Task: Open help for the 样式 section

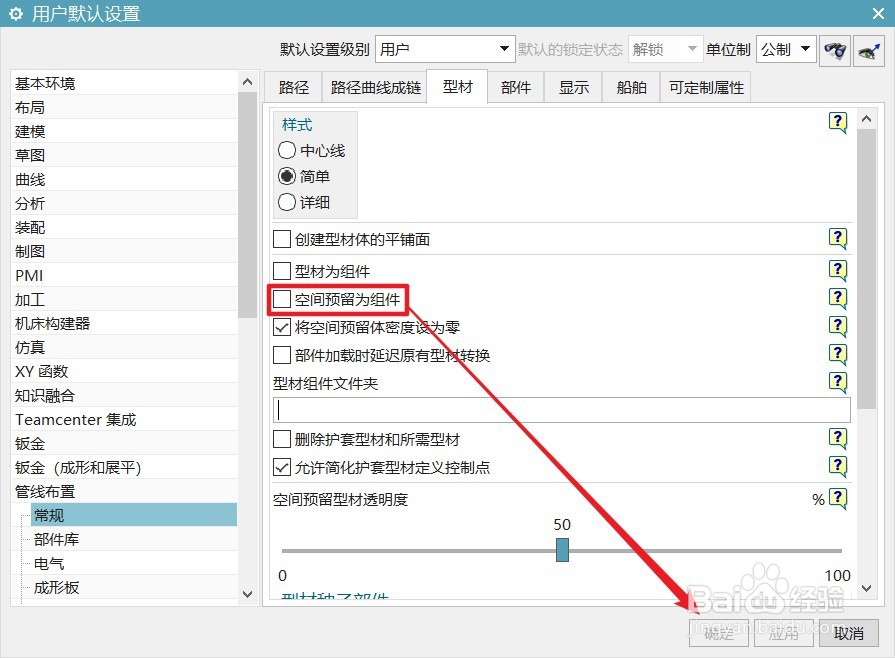Action: (x=838, y=120)
